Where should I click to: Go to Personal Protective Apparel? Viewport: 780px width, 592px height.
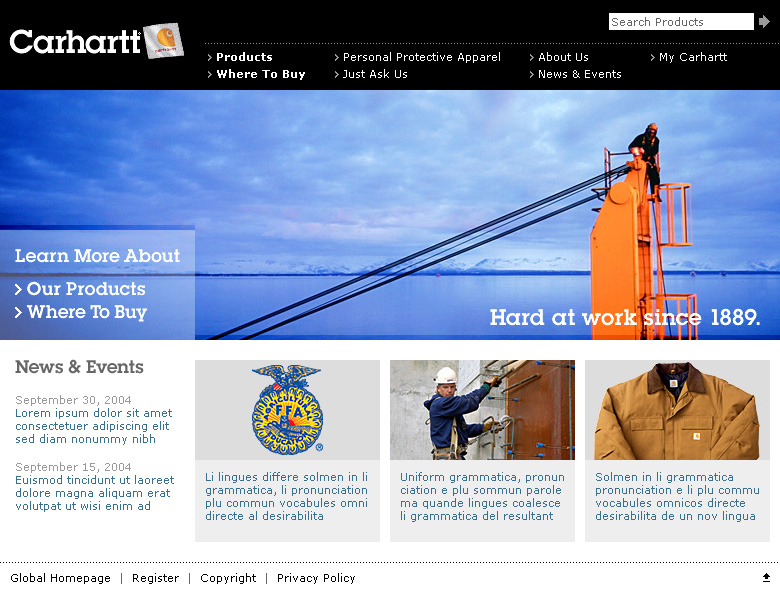[x=422, y=57]
